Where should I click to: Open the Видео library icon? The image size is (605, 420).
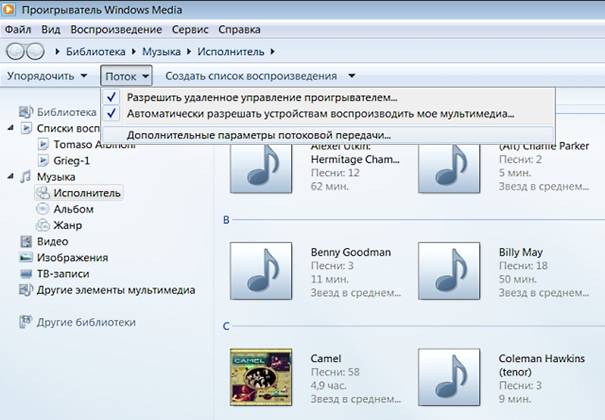(26, 241)
